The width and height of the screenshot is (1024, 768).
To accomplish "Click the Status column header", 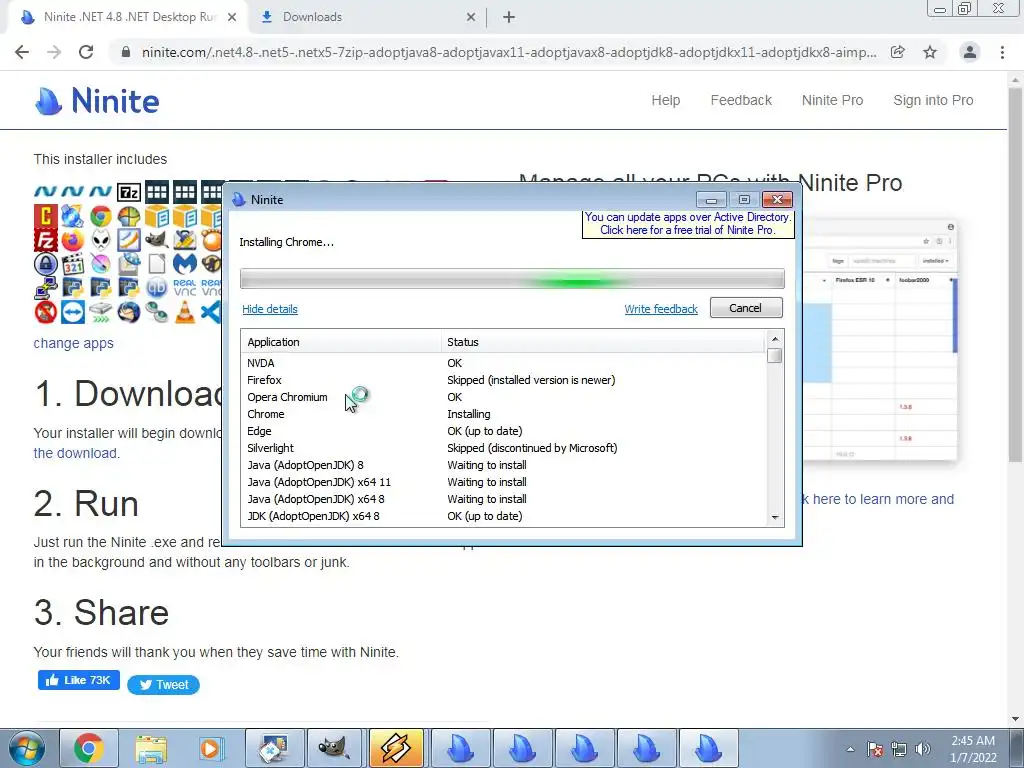I will 603,342.
